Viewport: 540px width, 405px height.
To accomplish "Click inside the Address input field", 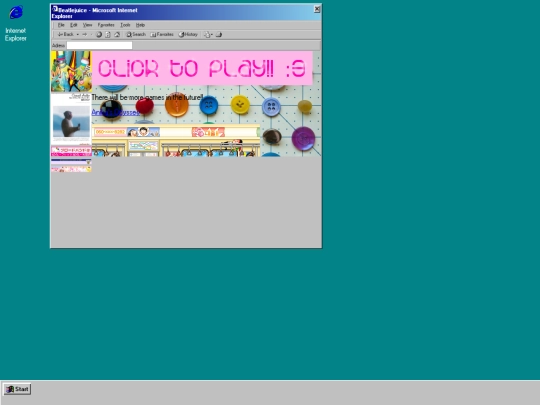I will (x=99, y=45).
